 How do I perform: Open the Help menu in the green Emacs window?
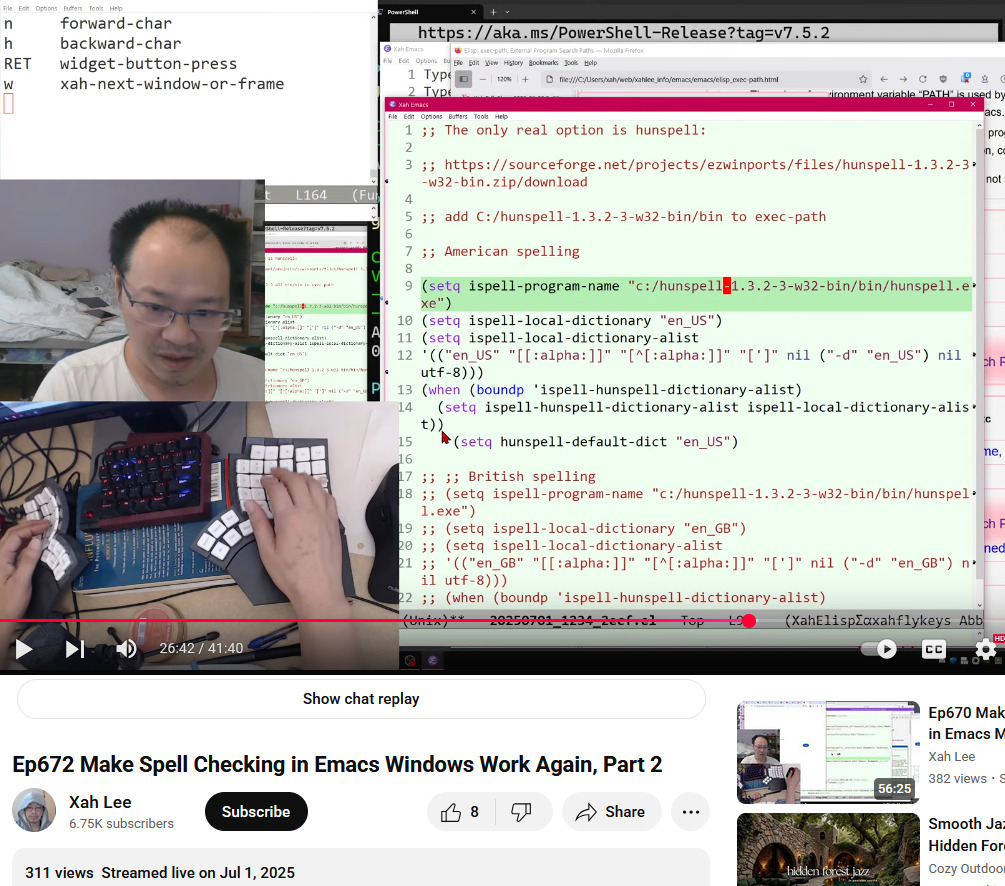[x=501, y=117]
